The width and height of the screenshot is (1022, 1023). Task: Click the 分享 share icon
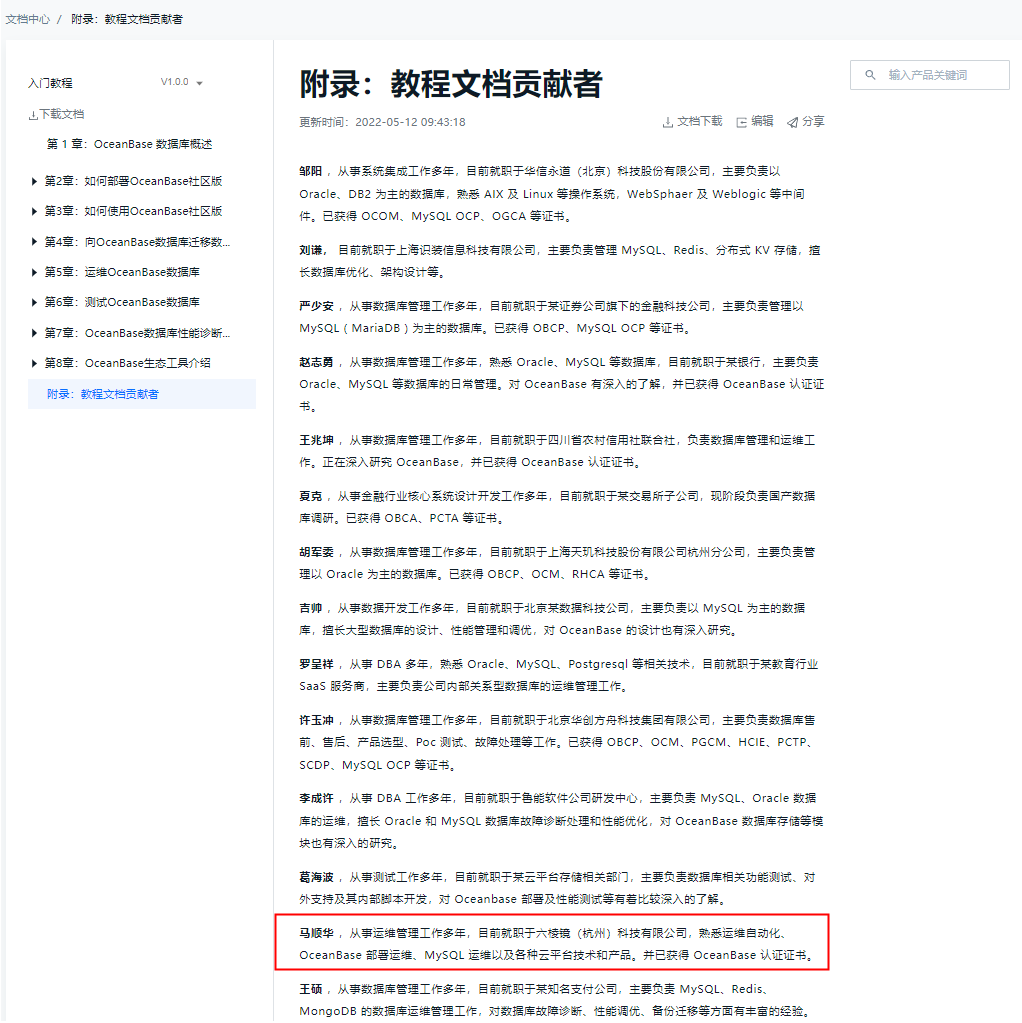pos(792,122)
